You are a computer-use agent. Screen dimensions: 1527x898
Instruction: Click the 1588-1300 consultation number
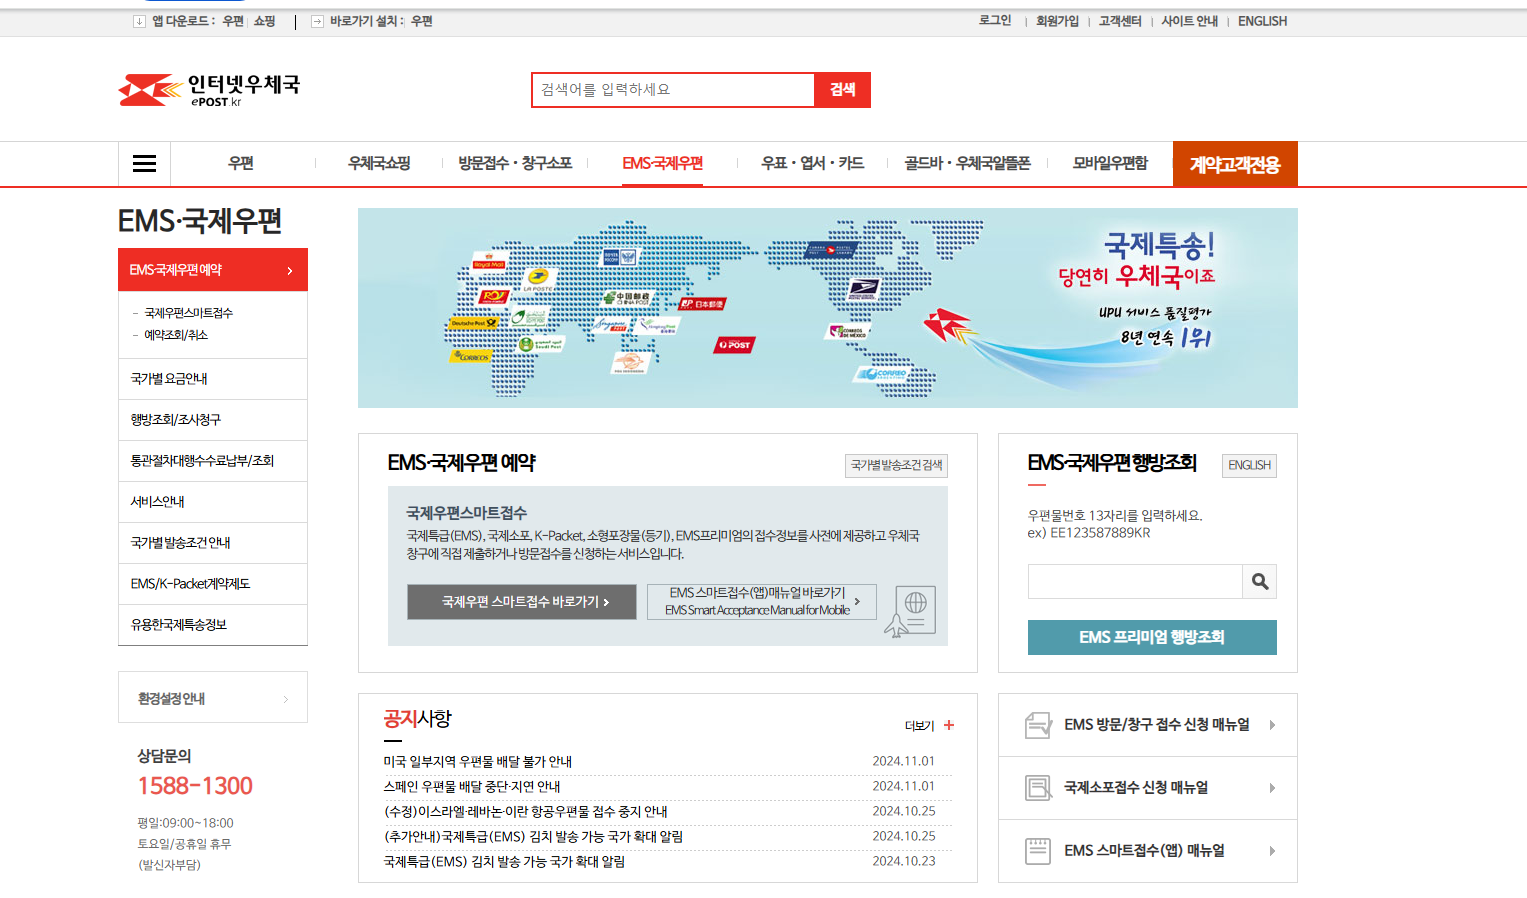tap(195, 786)
